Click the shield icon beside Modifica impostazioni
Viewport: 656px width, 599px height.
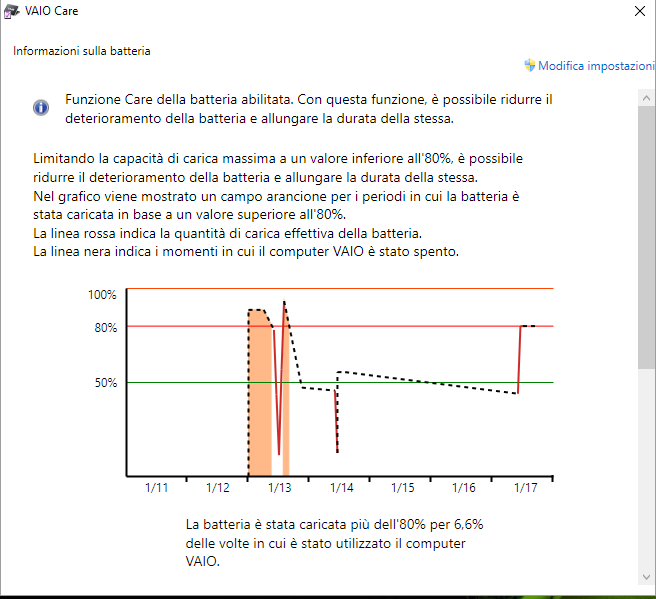click(530, 65)
